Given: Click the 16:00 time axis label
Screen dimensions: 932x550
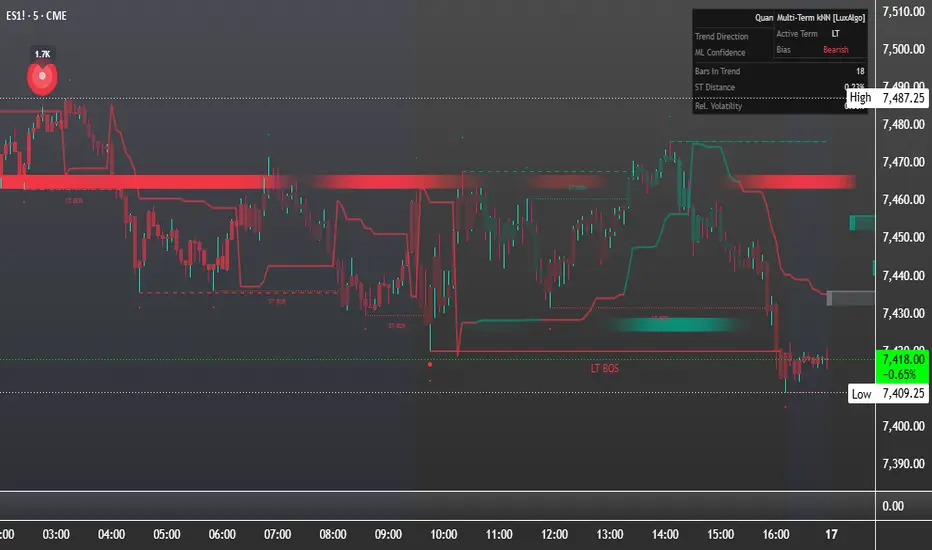Looking at the screenshot, I should tap(776, 535).
